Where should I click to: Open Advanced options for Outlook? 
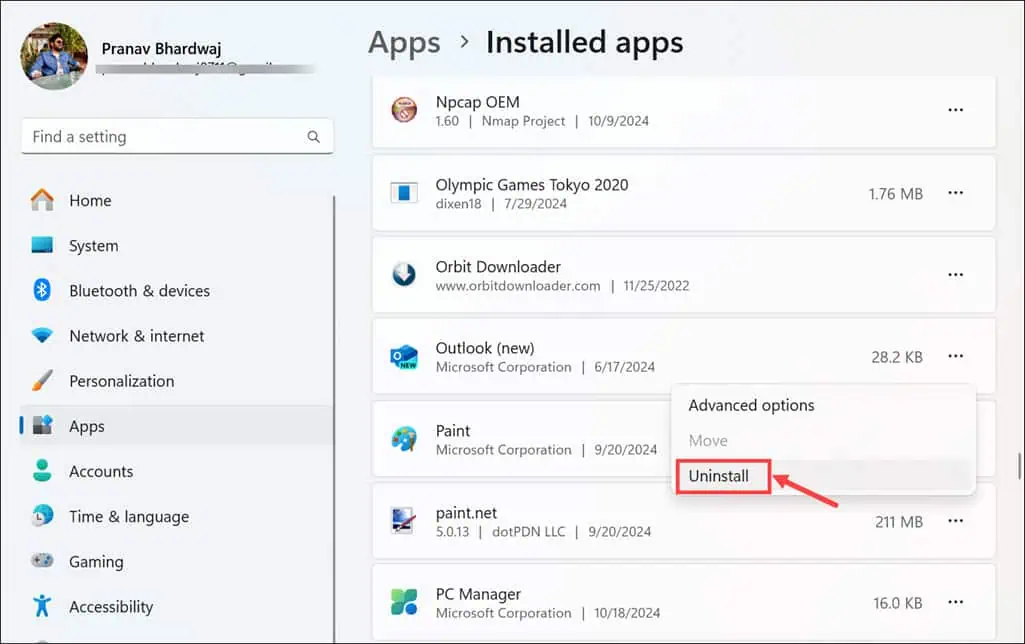pos(750,405)
